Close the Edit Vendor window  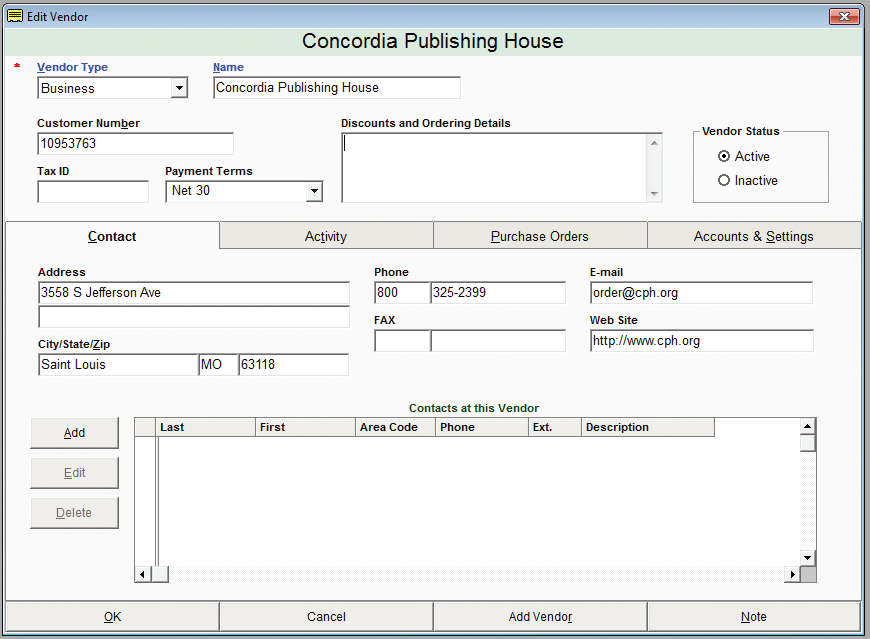pyautogui.click(x=844, y=16)
